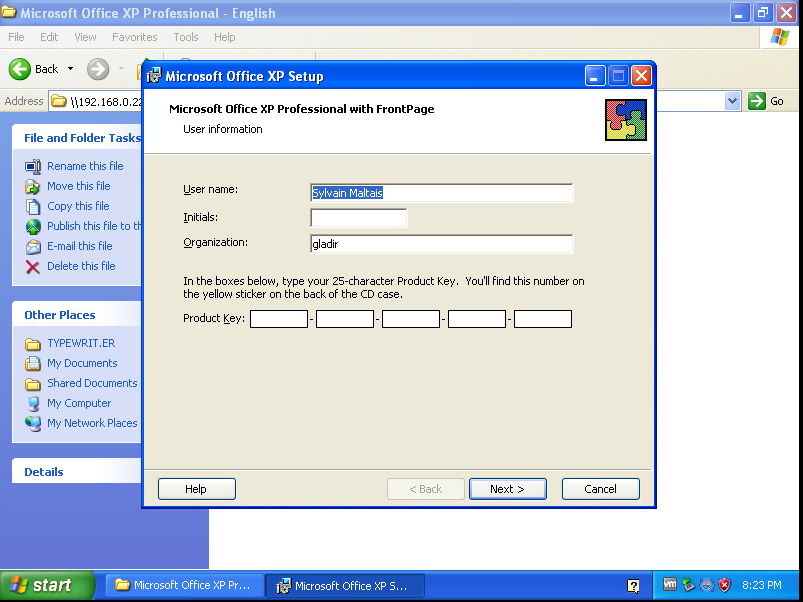Click the Office puzzle logo in Setup
803x602 pixels.
coord(626,120)
